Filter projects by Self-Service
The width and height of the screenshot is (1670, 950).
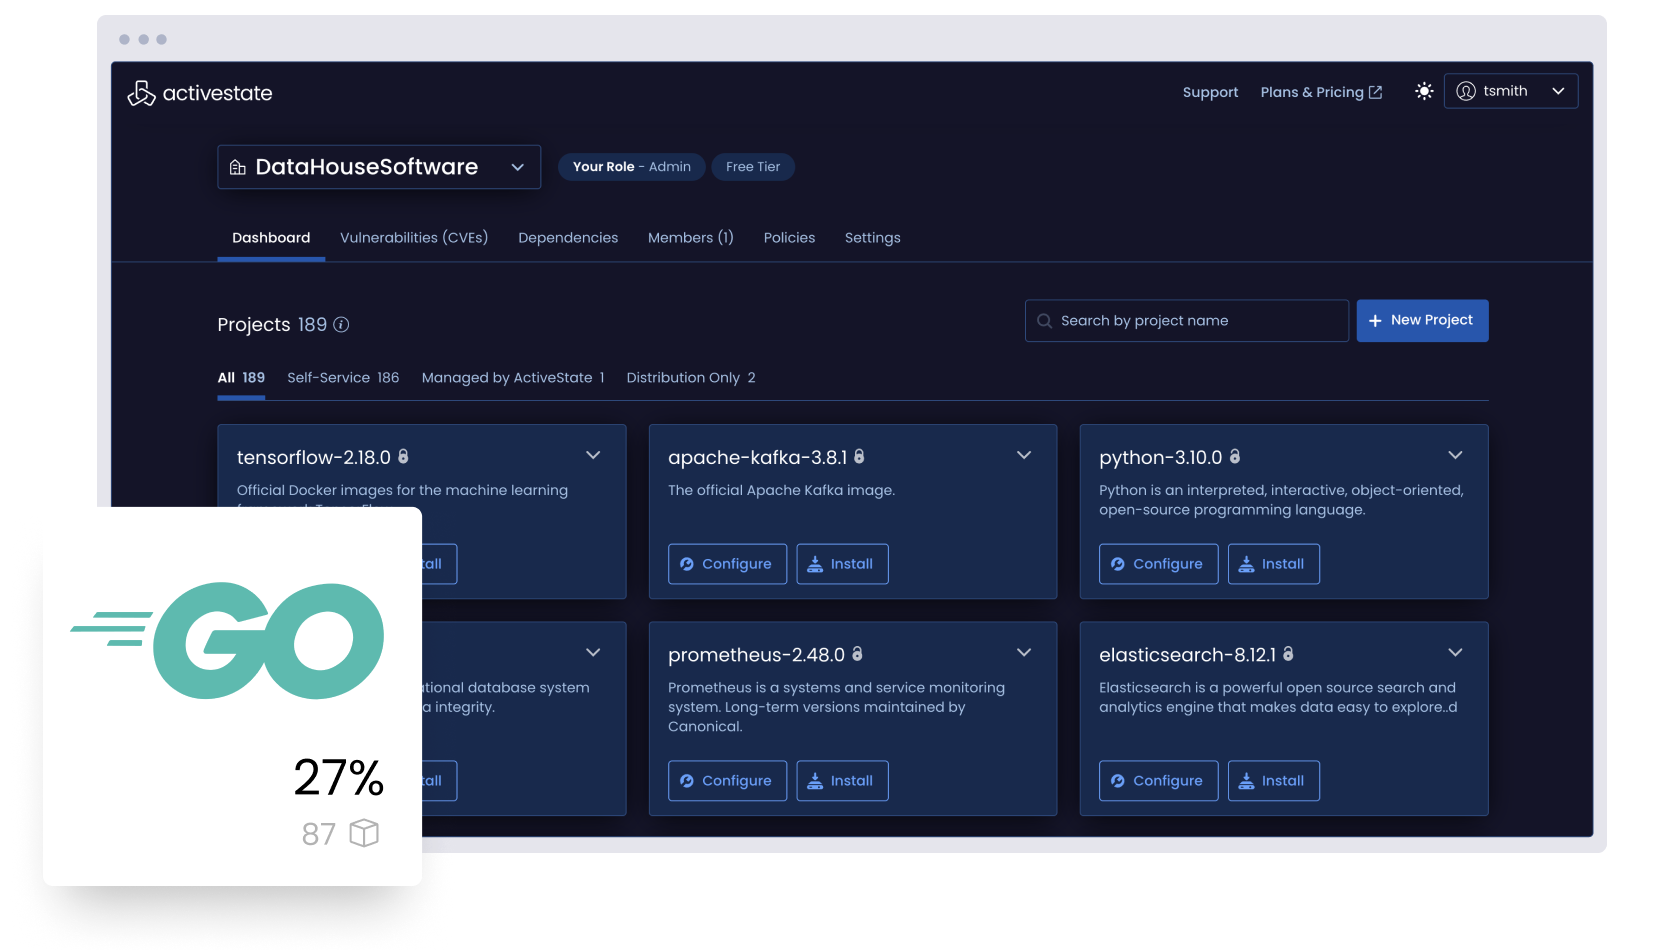[x=343, y=378]
